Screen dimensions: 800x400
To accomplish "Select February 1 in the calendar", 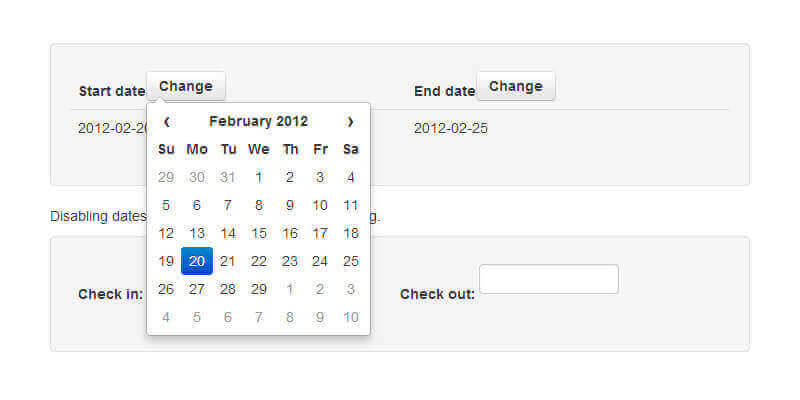I will 259,177.
